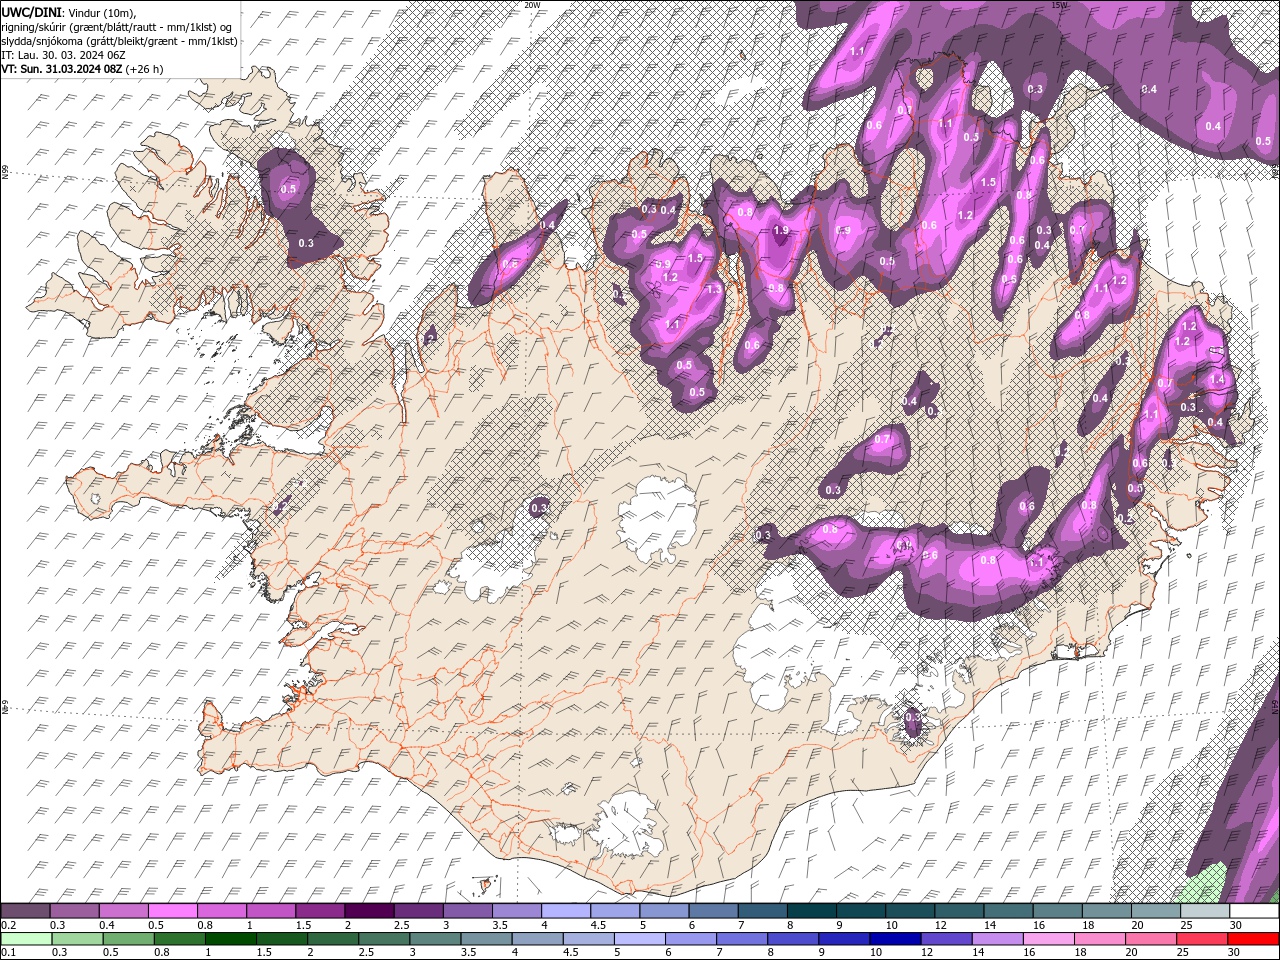1280x960 pixels.
Task: Select the darkest purple 2 swatch in upper legend
Action: tap(368, 911)
